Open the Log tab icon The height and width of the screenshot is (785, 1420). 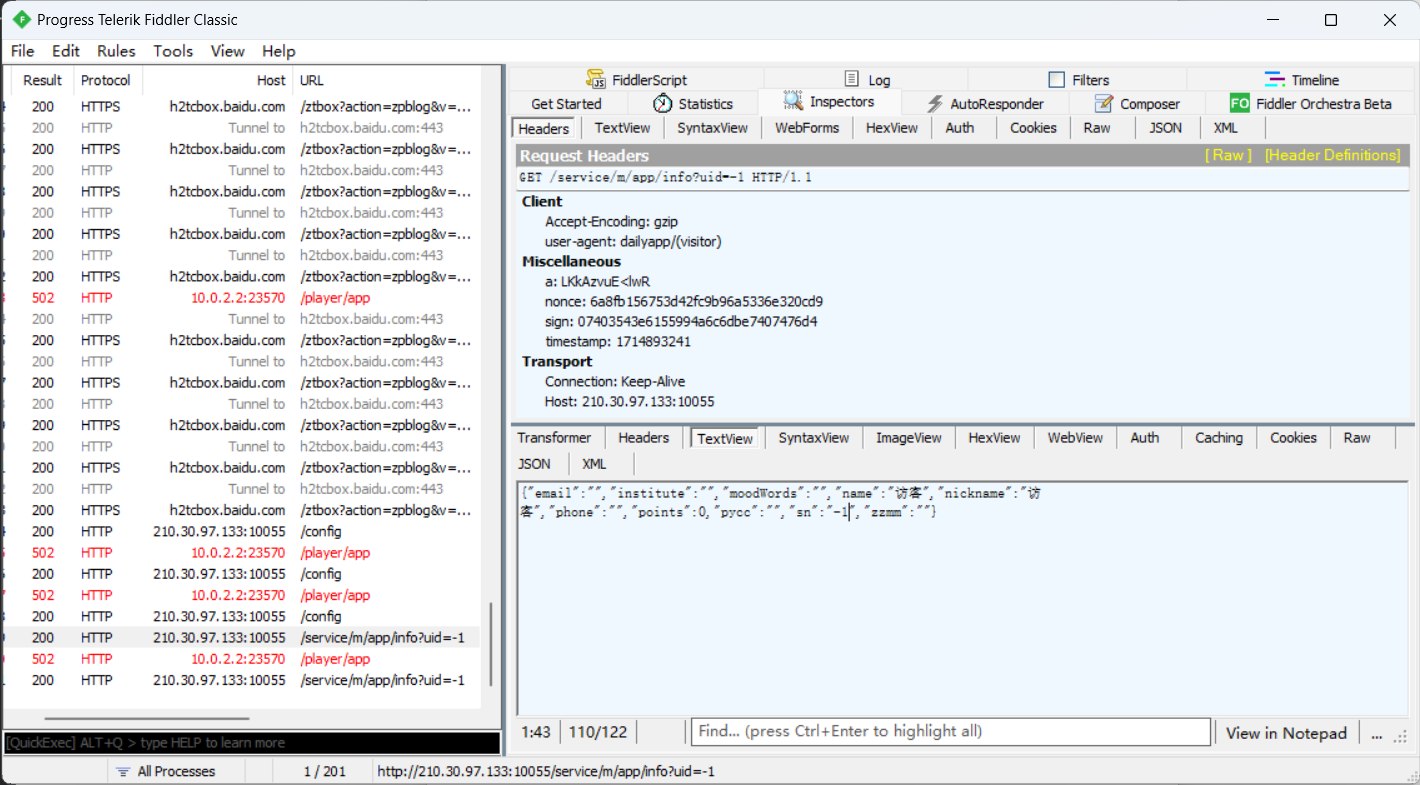[x=852, y=79]
